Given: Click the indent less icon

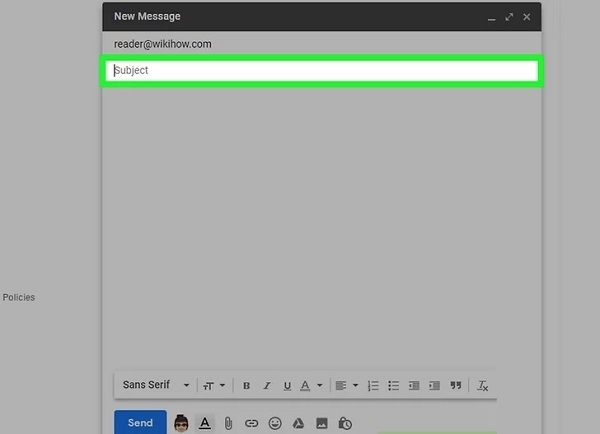Looking at the screenshot, I should 414,385.
